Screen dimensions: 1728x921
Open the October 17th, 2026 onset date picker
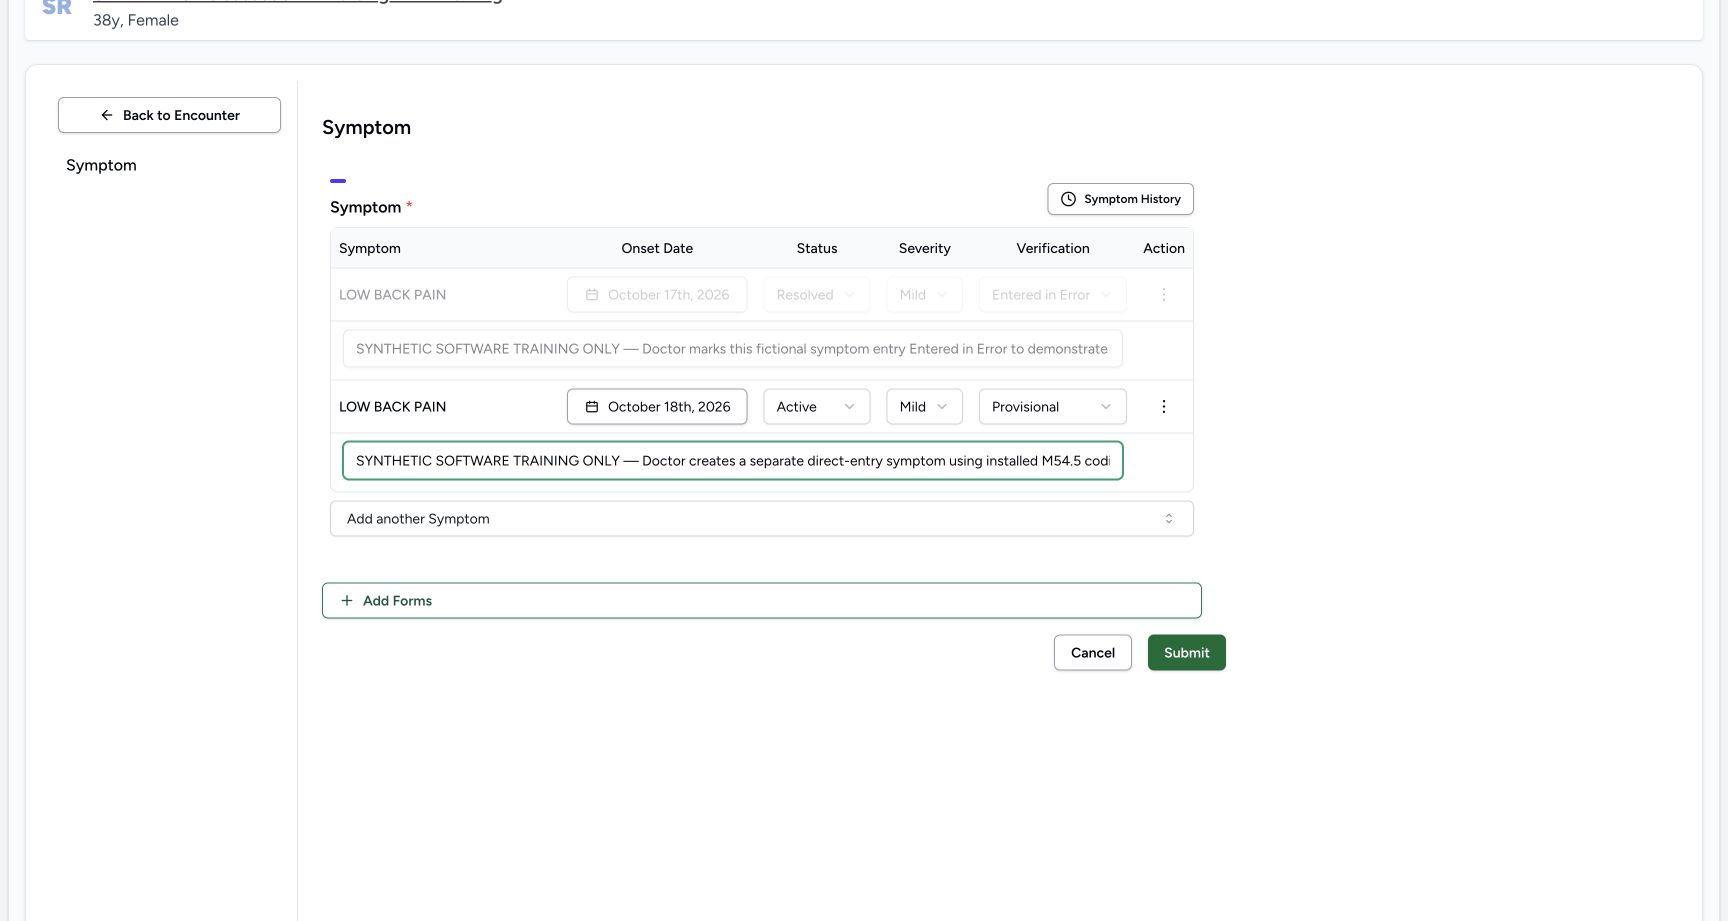click(x=657, y=295)
